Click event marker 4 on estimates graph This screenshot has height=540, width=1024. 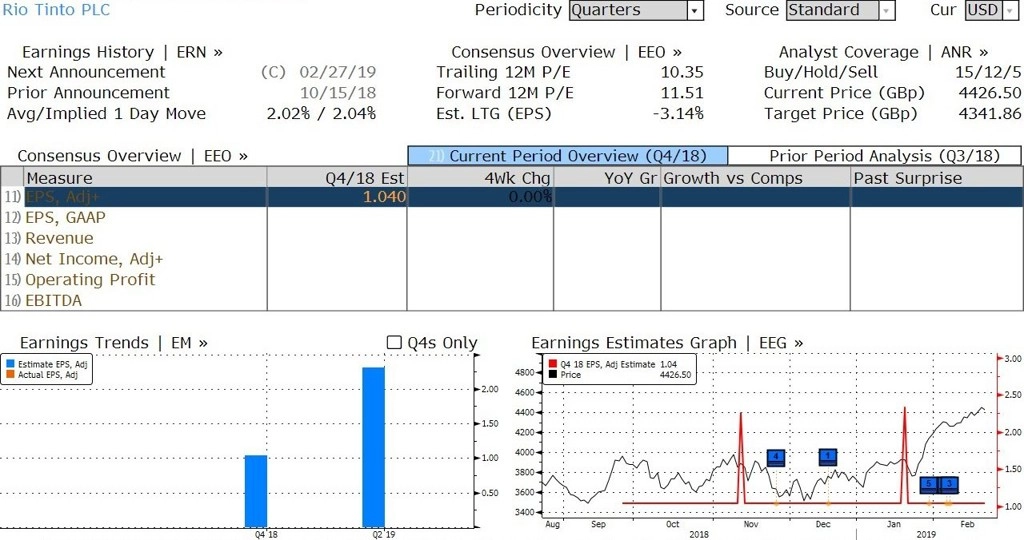(775, 457)
